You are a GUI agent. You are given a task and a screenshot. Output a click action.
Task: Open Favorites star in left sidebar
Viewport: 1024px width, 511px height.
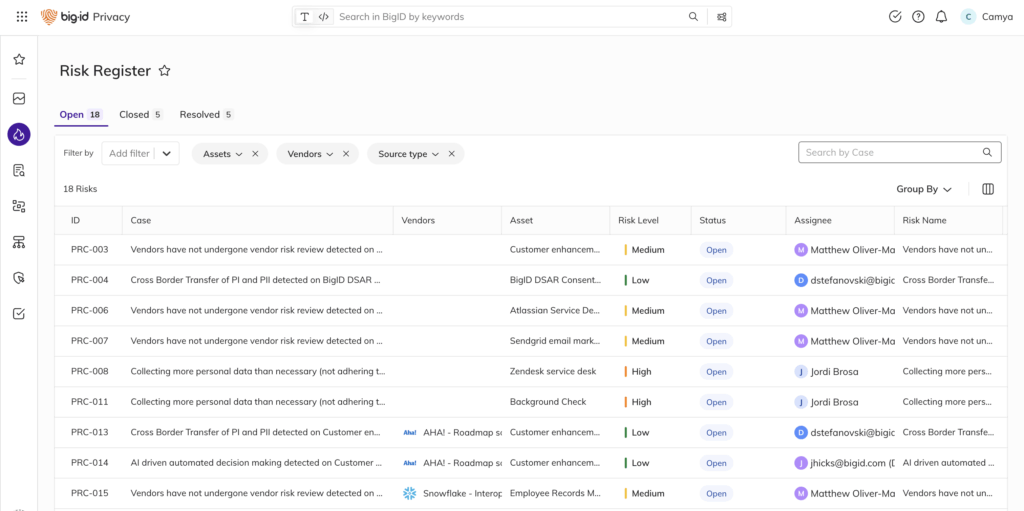tap(19, 60)
